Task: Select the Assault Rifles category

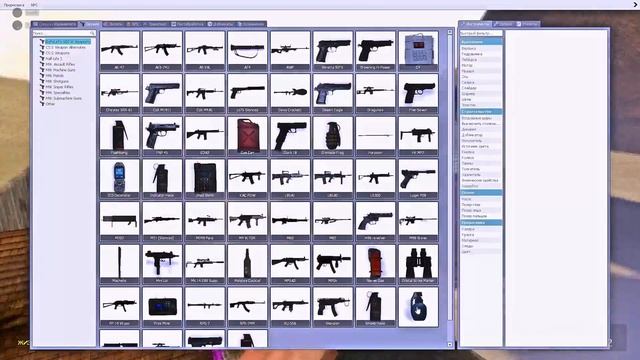Action: coord(60,64)
